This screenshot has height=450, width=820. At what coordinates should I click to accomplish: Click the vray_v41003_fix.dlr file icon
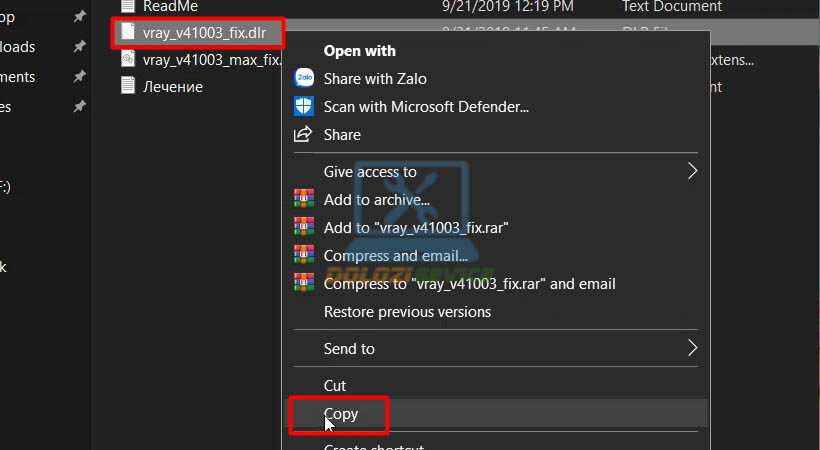pos(128,32)
